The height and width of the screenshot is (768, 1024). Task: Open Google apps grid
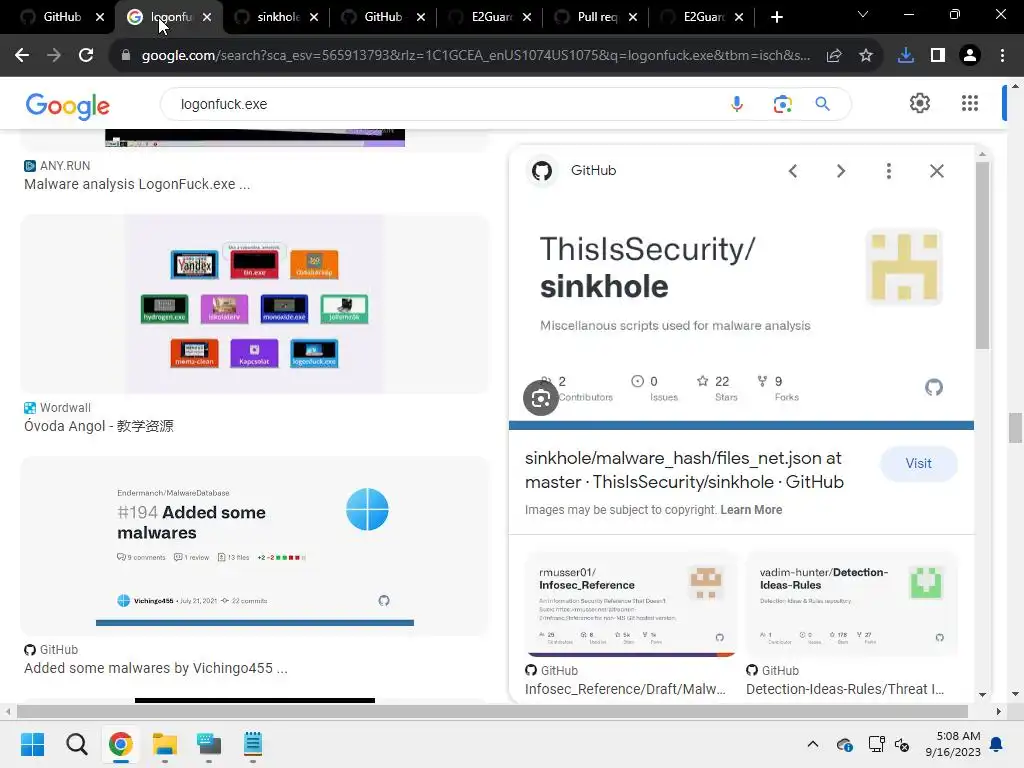pyautogui.click(x=970, y=103)
